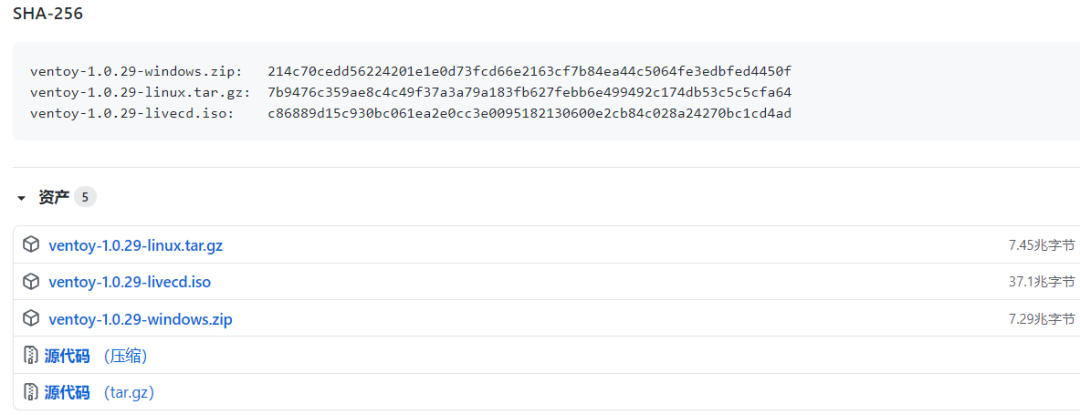Click the package icon beside ventoy-1.0.29-linux.tar.gz
The height and width of the screenshot is (415, 1080).
tap(31, 244)
